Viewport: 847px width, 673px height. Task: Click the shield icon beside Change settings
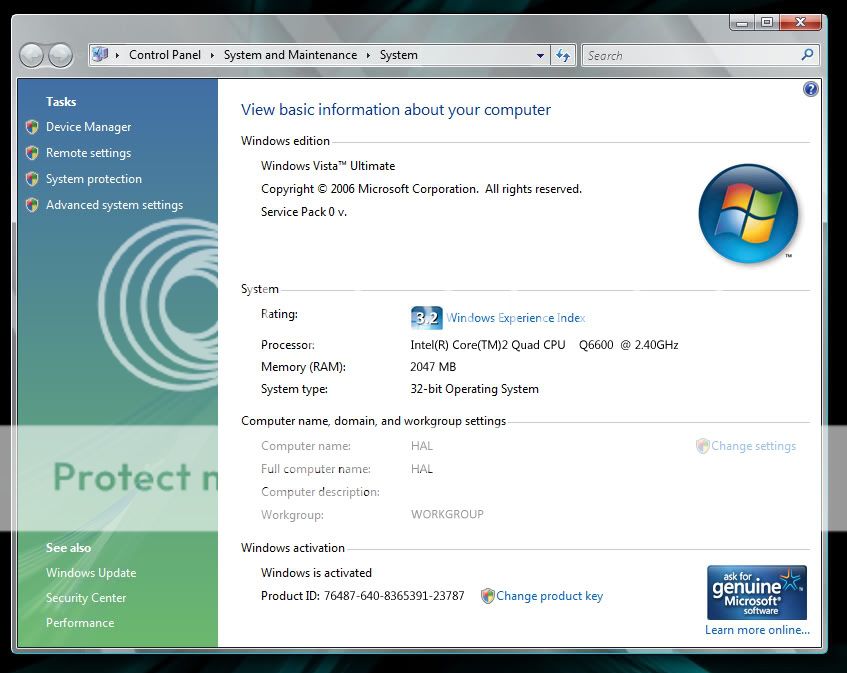click(702, 446)
